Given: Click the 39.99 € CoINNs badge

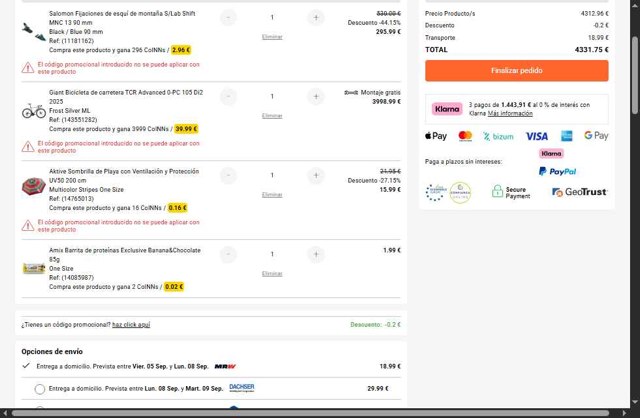Looking at the screenshot, I should tap(186, 129).
